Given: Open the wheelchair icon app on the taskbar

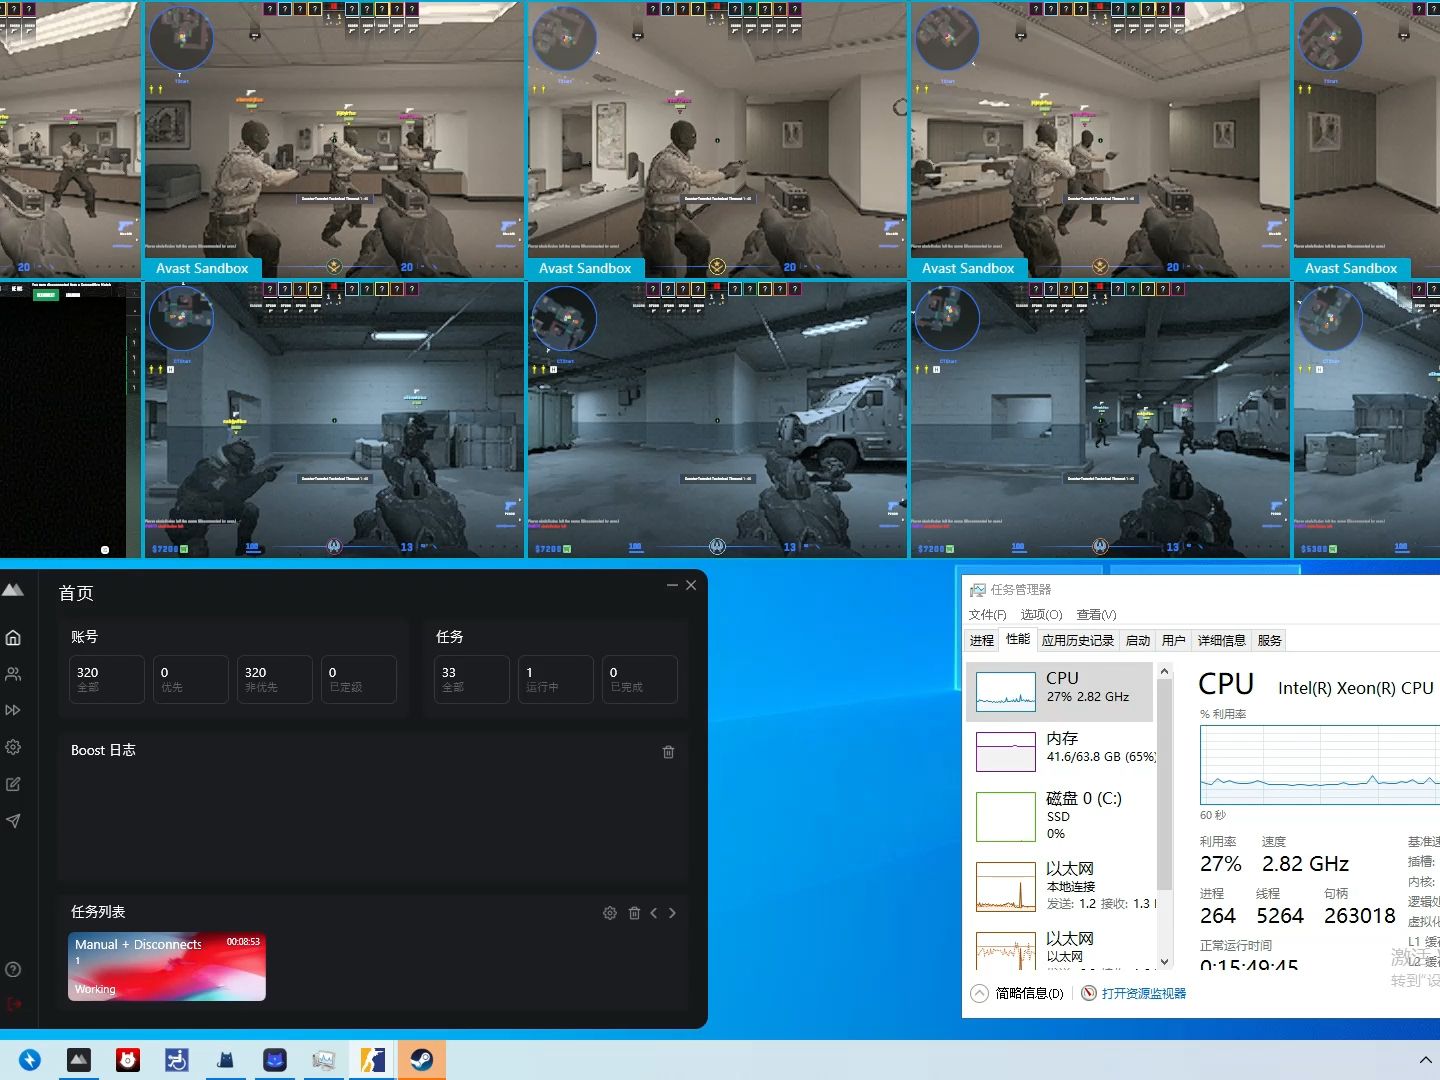Looking at the screenshot, I should click(177, 1060).
